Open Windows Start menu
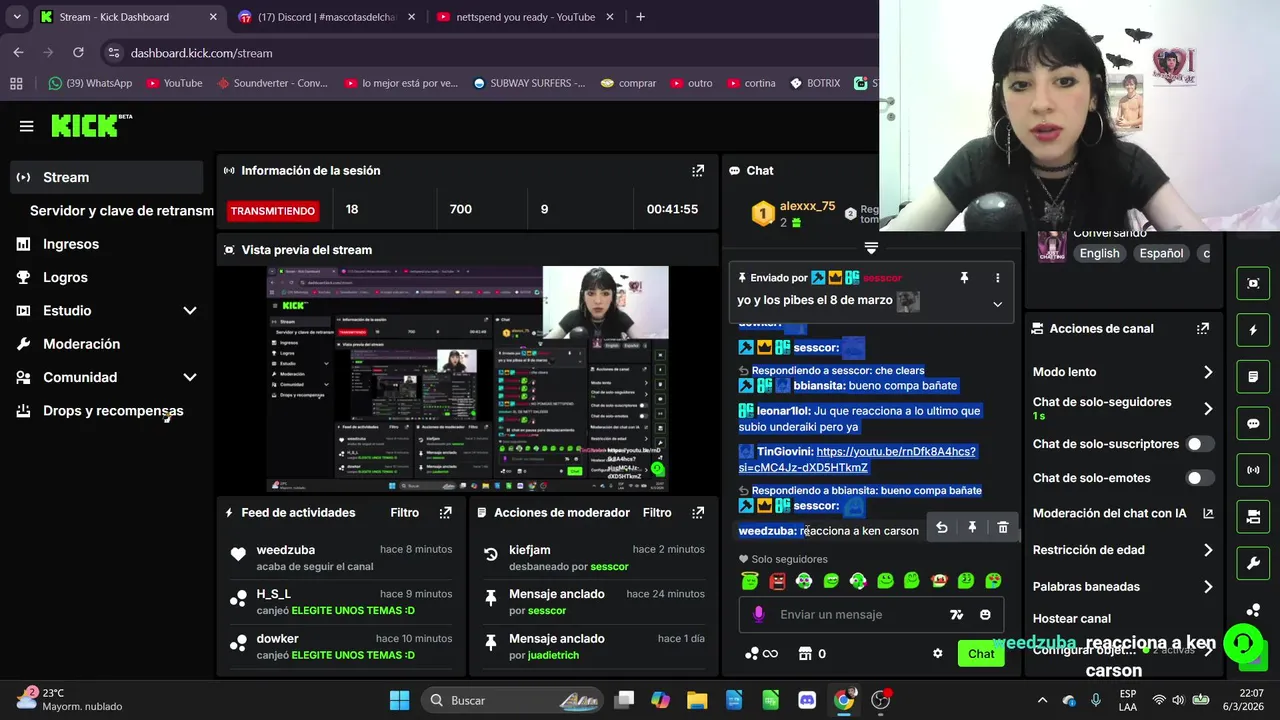Screen dimensions: 1280x720 tap(399, 700)
